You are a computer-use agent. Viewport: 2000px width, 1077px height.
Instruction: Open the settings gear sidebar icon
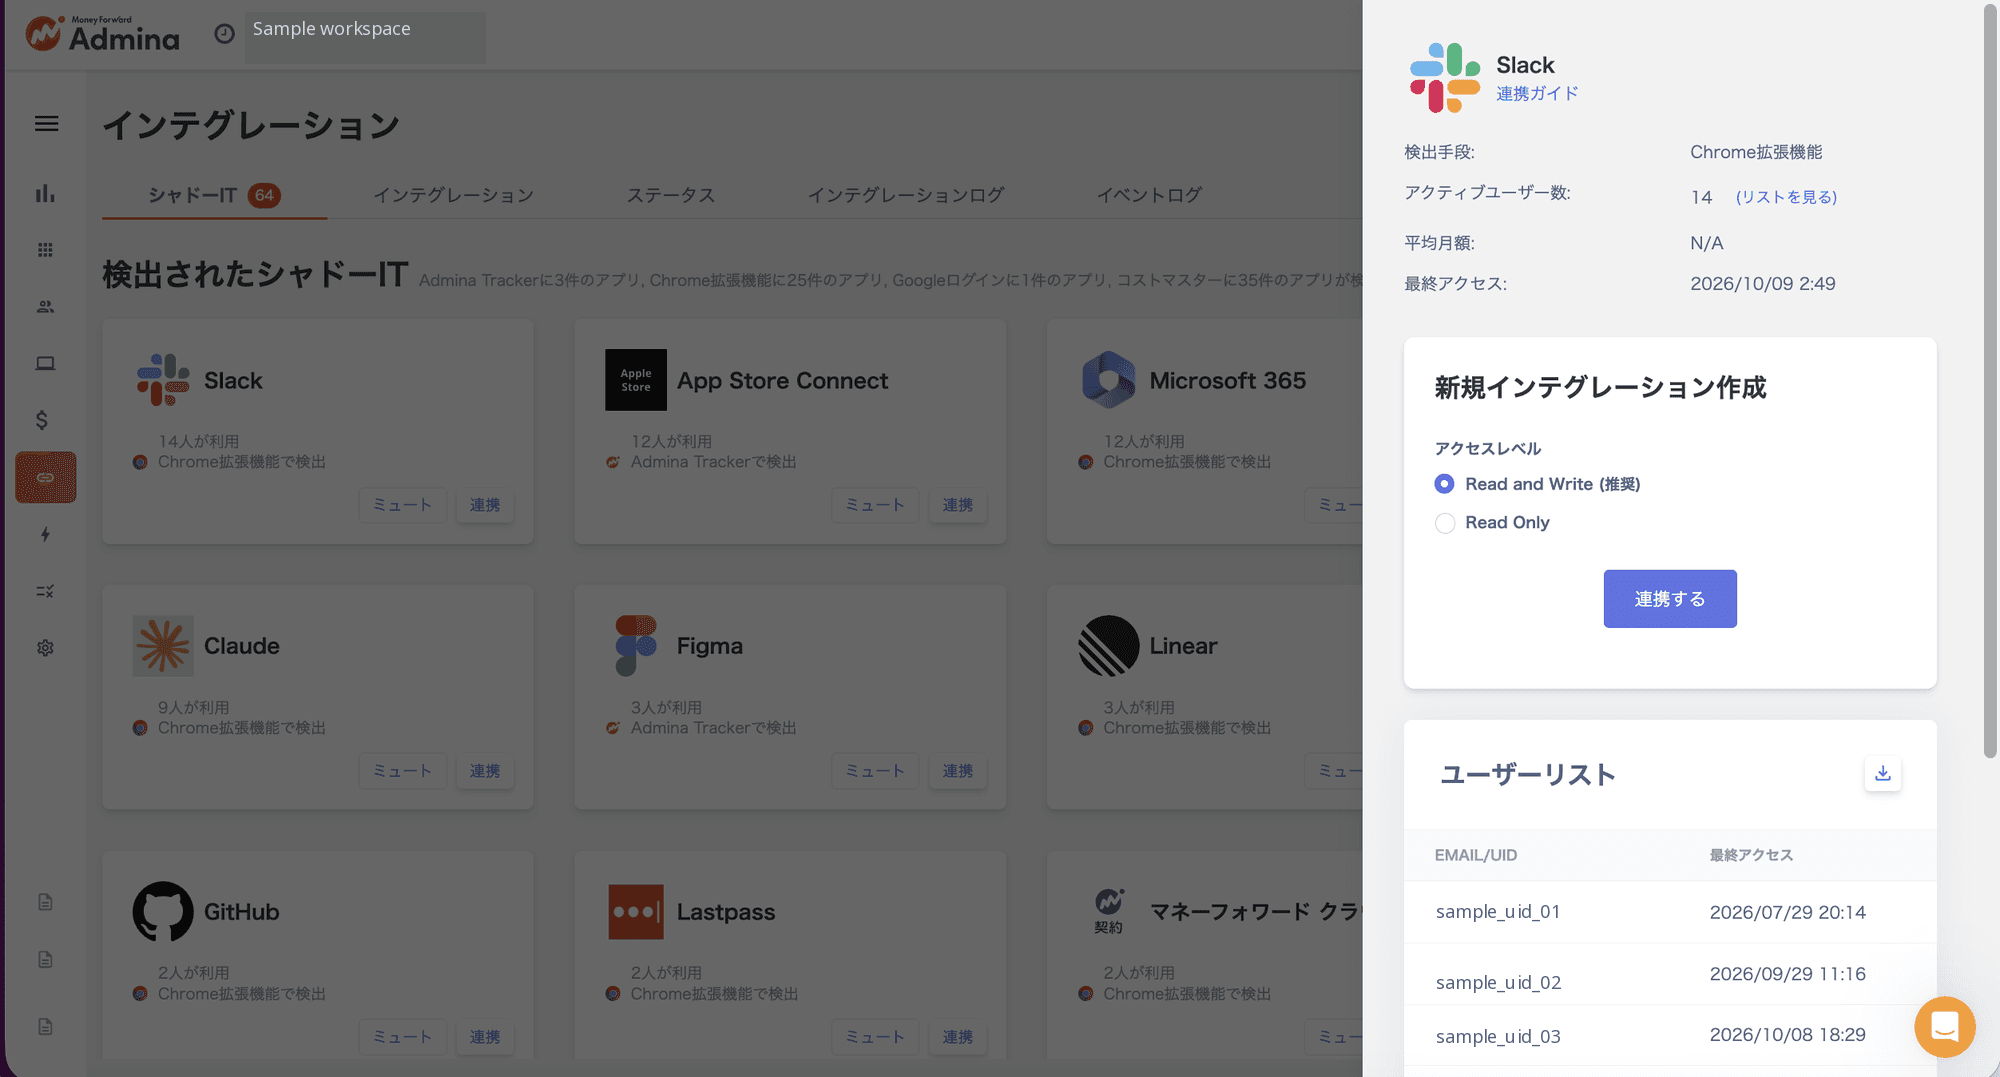click(45, 648)
